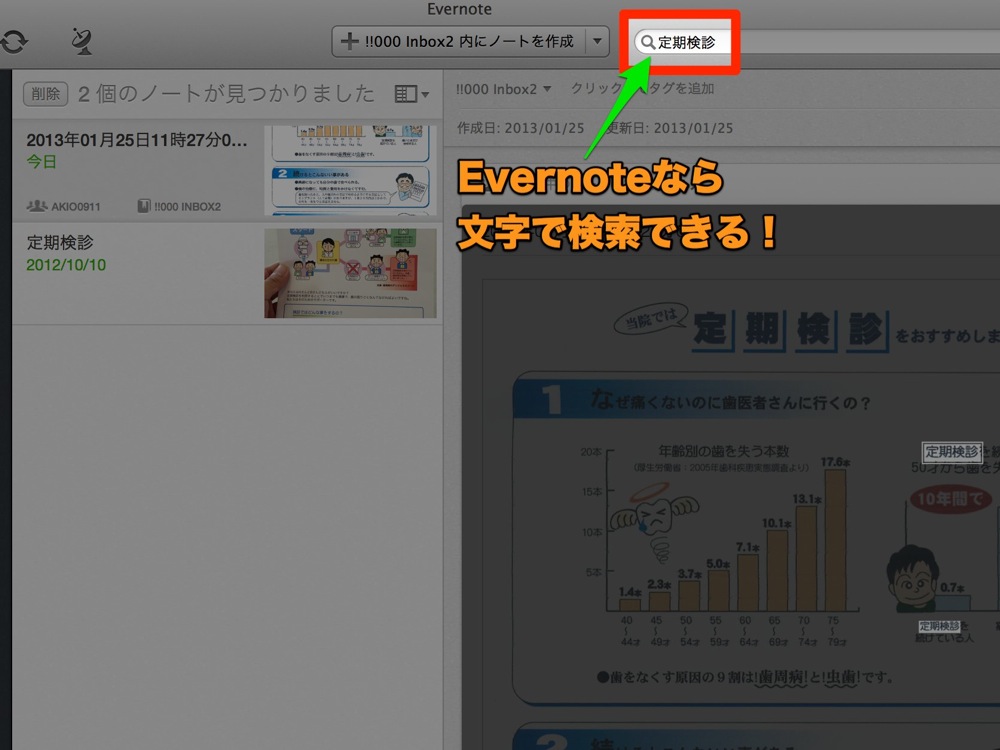The height and width of the screenshot is (750, 1000).
Task: Click the 2 個のノートが見つかりました result text
Action: point(226,94)
